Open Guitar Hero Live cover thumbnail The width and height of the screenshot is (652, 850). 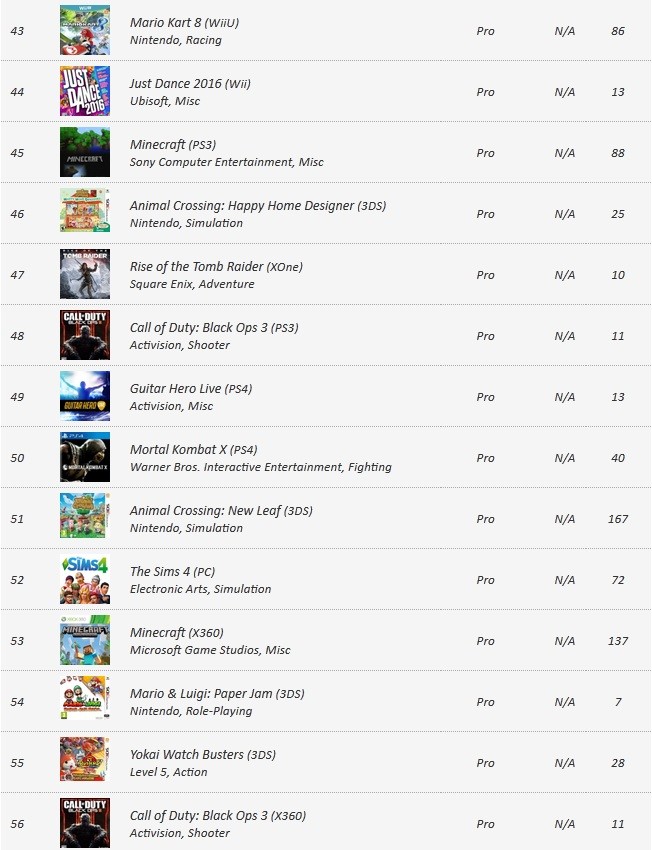click(x=85, y=396)
